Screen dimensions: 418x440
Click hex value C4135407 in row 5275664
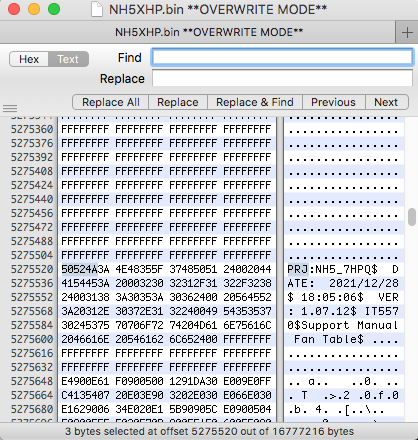tap(85, 395)
